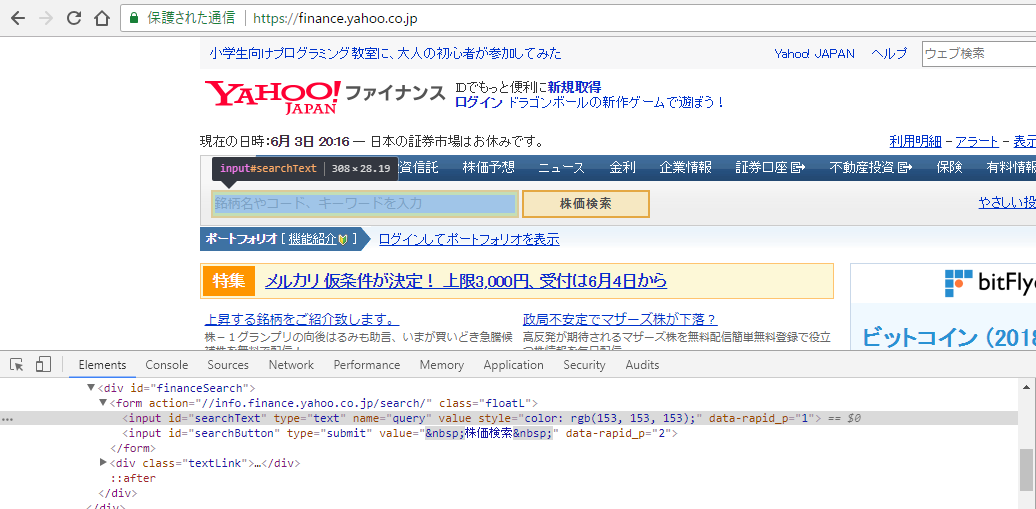The image size is (1036, 509).
Task: Select 証券口座 in the navigation bar
Action: pos(770,167)
